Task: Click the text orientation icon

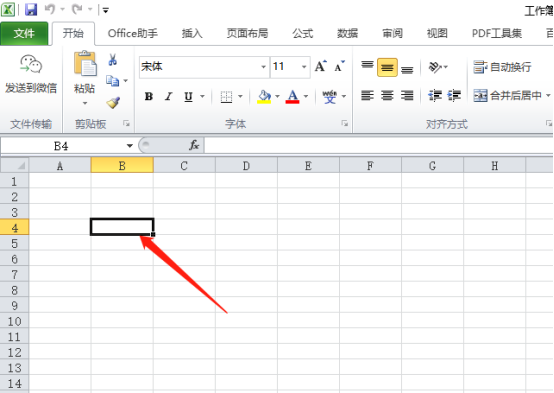Action: point(435,67)
